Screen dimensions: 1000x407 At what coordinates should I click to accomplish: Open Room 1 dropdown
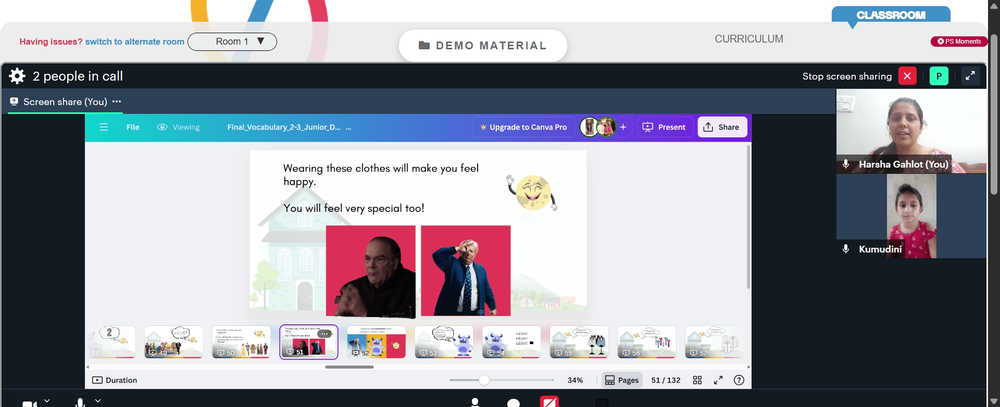[232, 41]
